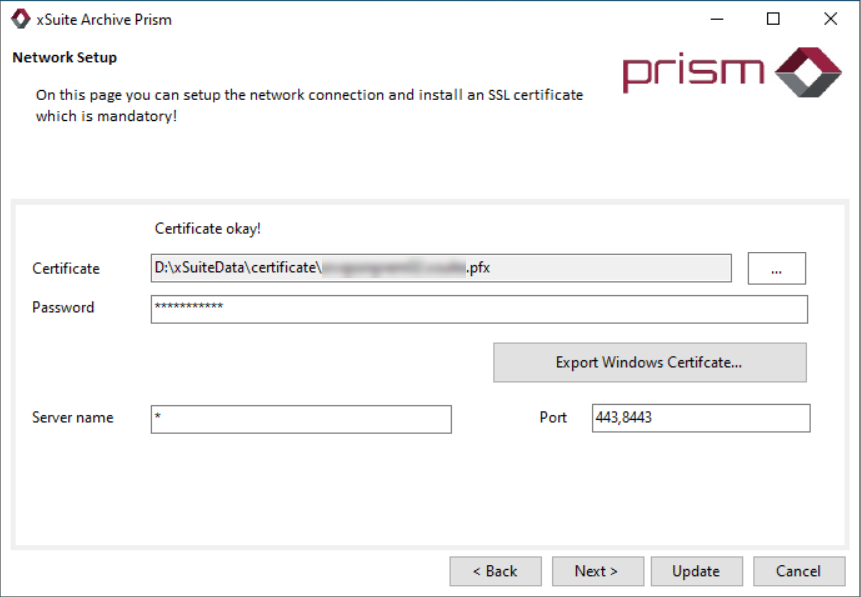Click the Certificate path field

tap(440, 268)
